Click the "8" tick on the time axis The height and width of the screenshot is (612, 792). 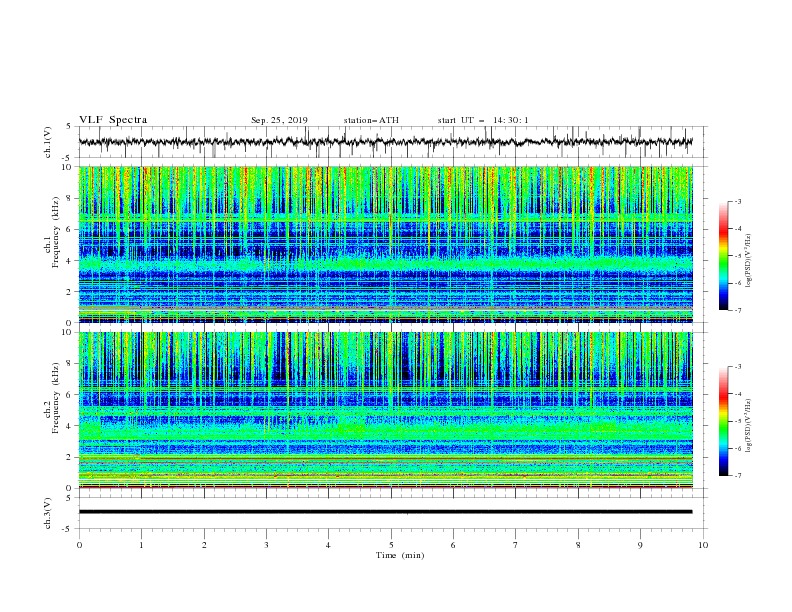[x=578, y=545]
